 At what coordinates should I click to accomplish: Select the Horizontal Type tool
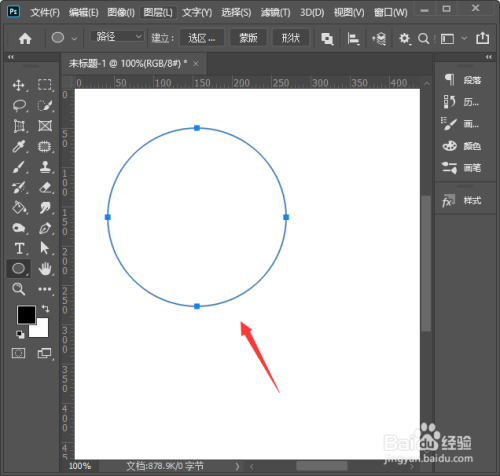click(x=19, y=249)
